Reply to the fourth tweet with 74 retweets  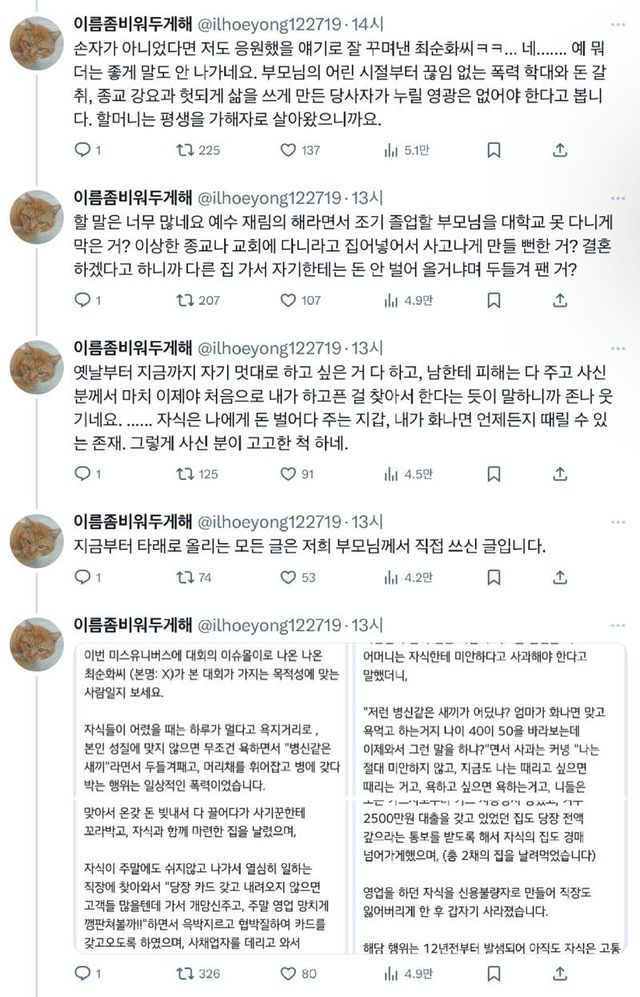84,577
